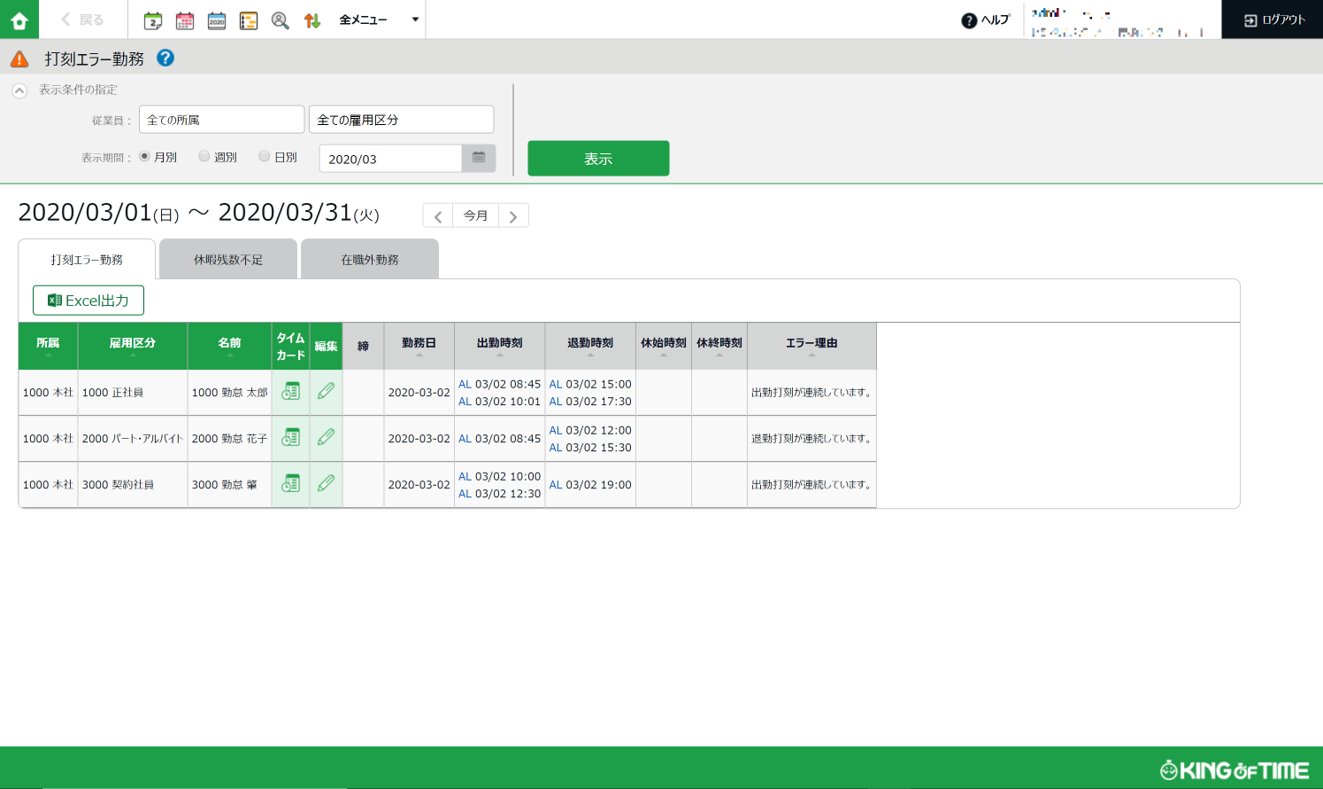Edit the record for 勤怠 花子

tap(326, 438)
